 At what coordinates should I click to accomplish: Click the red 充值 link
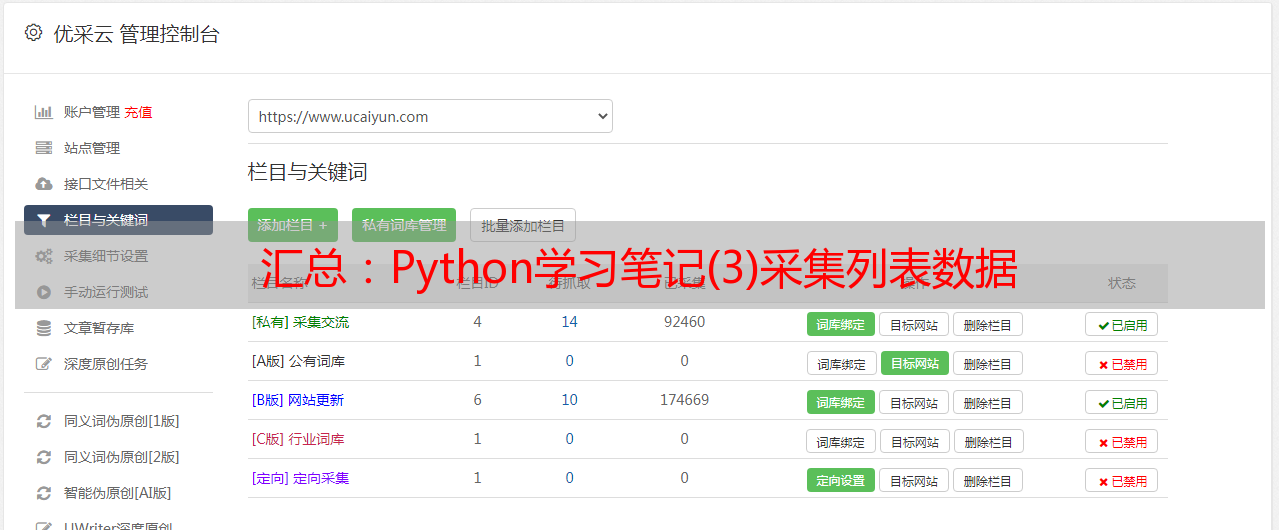139,112
